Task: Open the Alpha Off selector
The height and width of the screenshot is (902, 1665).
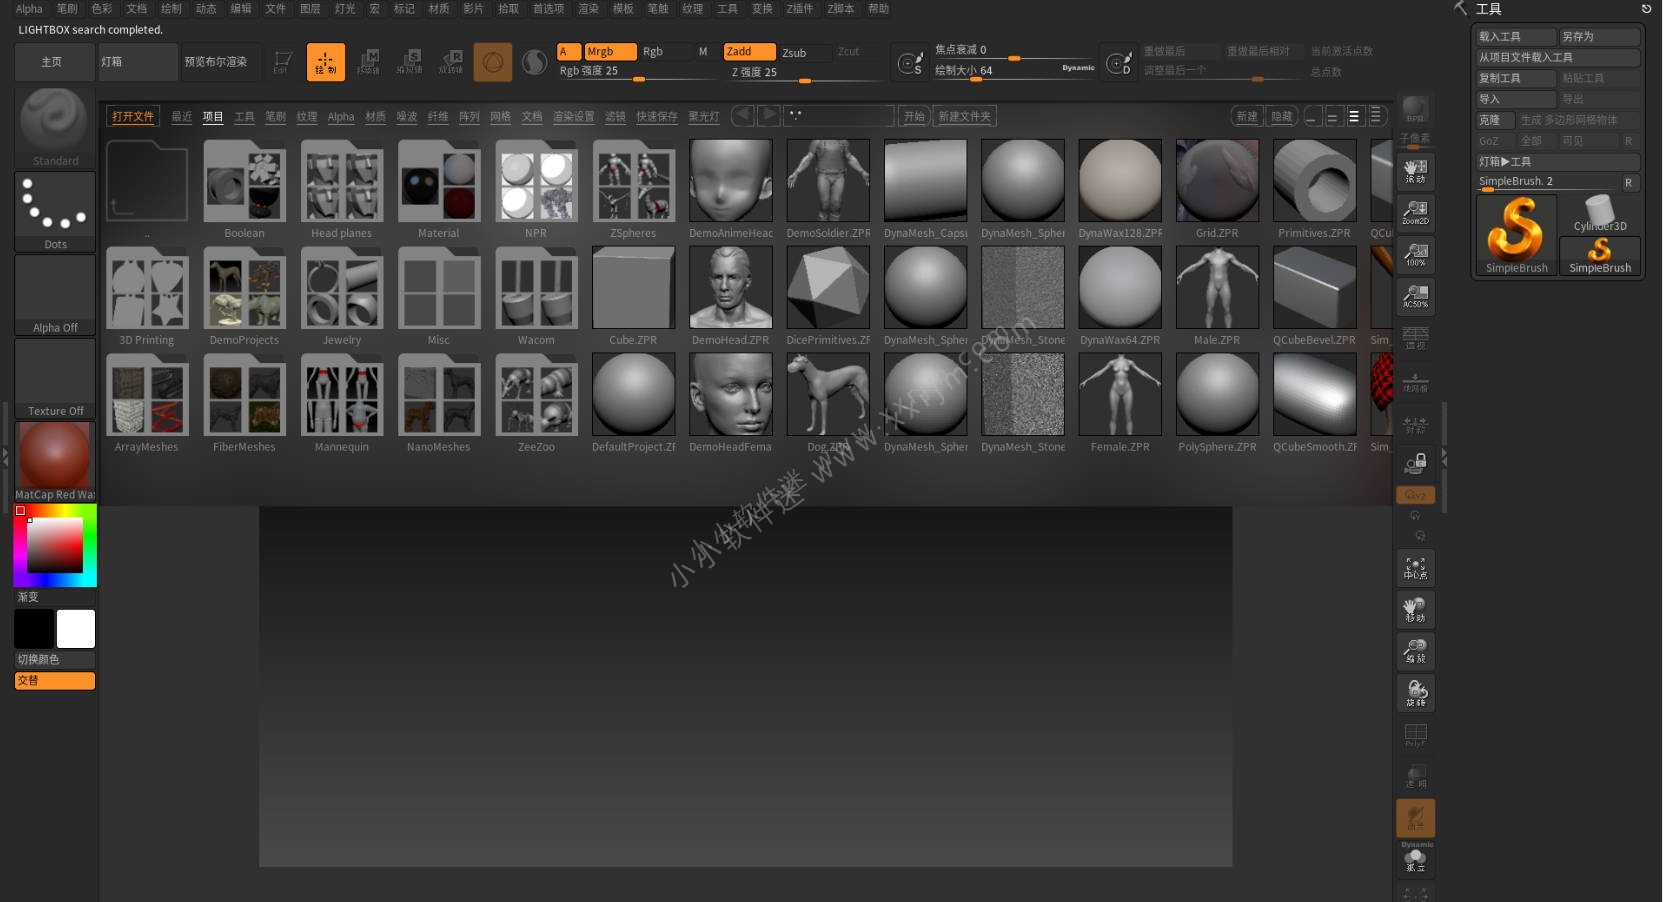Action: point(55,295)
